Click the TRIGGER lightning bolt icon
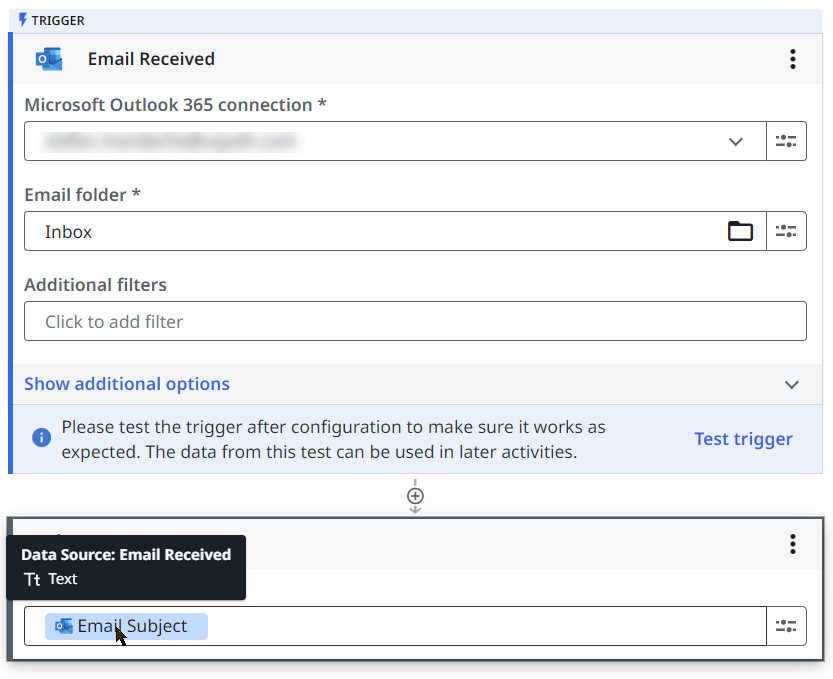Screen dimensions: 833x679 (x=23, y=20)
